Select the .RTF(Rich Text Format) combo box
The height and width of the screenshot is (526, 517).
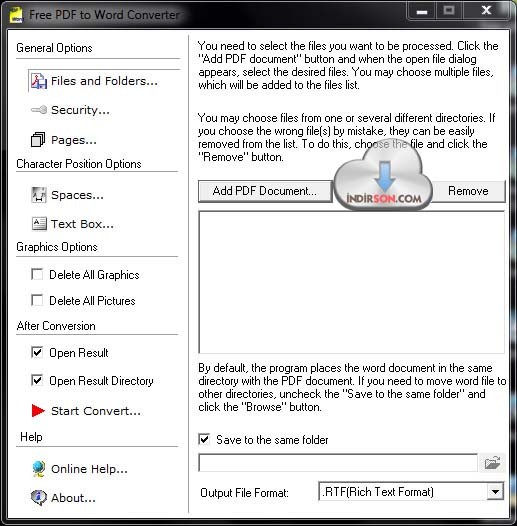411,492
